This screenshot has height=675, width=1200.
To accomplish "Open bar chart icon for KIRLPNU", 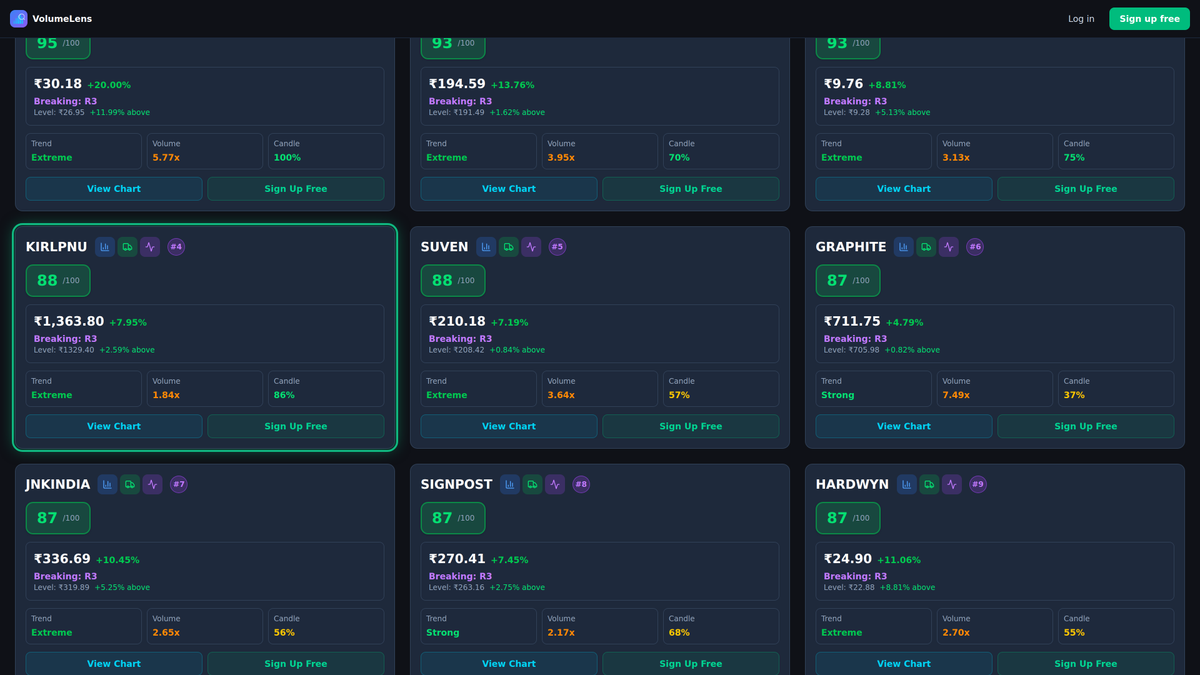I will (x=105, y=247).
